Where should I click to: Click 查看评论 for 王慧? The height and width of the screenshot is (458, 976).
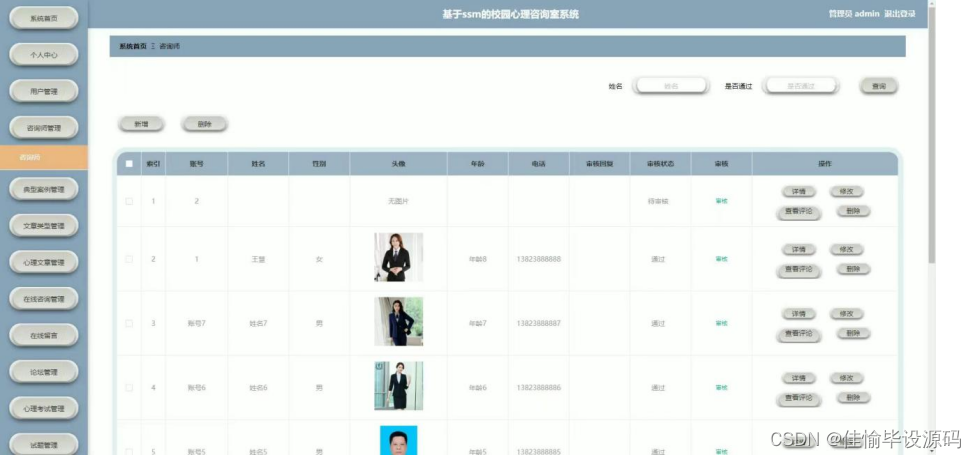coord(799,269)
